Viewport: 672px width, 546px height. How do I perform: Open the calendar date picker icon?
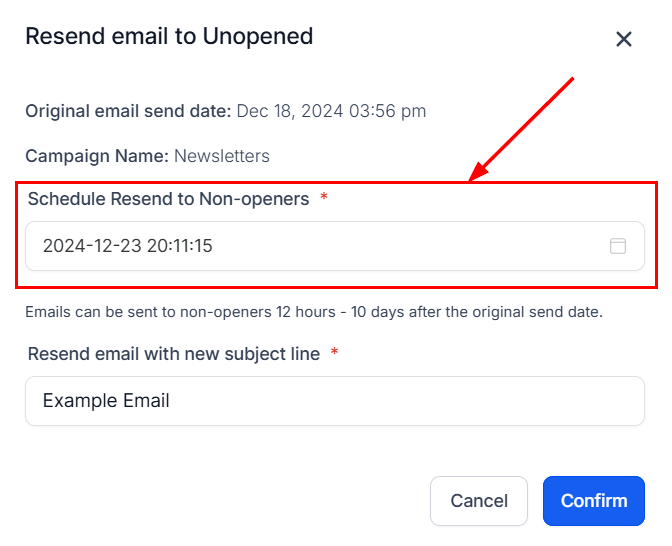618,246
